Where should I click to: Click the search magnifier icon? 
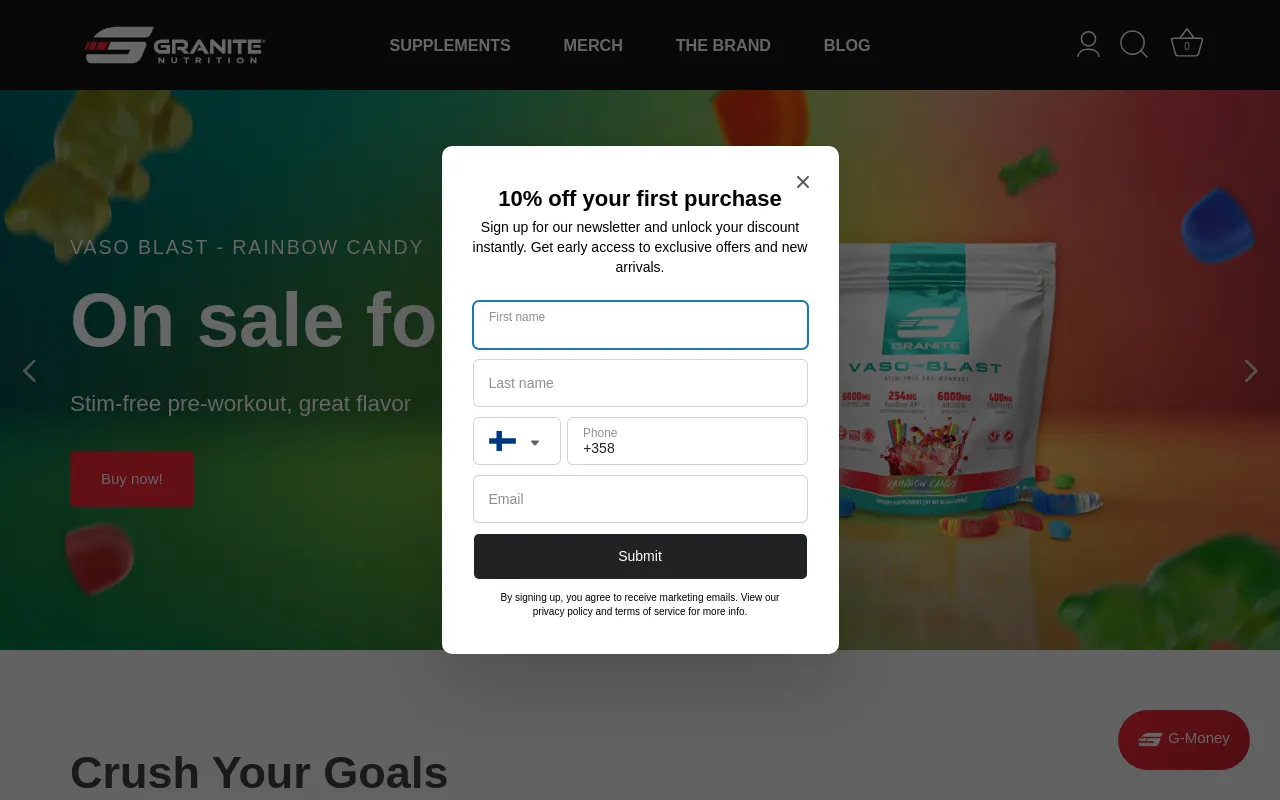[x=1133, y=44]
